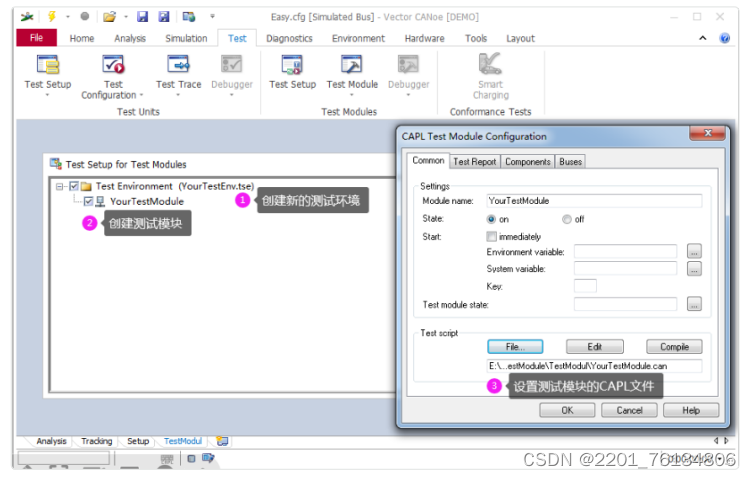The width and height of the screenshot is (751, 478).
Task: Select the State off radio button
Action: (x=567, y=219)
